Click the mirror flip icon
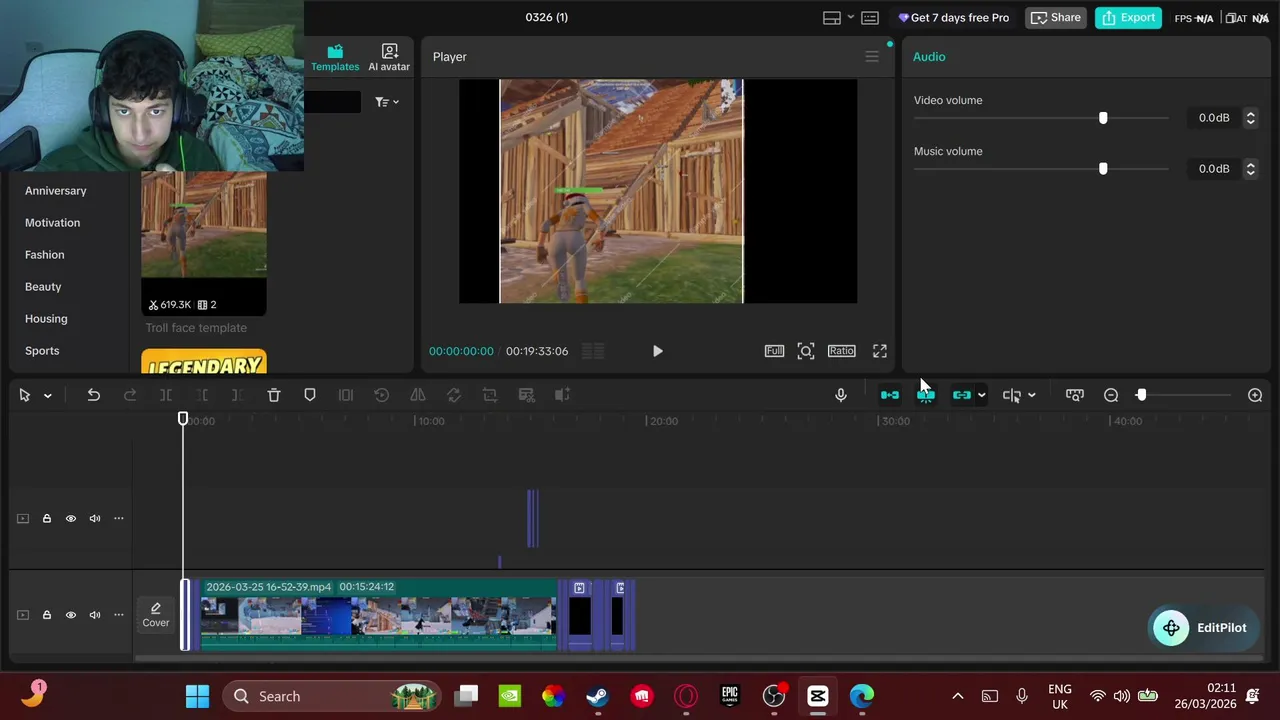This screenshot has height=720, width=1280. pos(418,395)
